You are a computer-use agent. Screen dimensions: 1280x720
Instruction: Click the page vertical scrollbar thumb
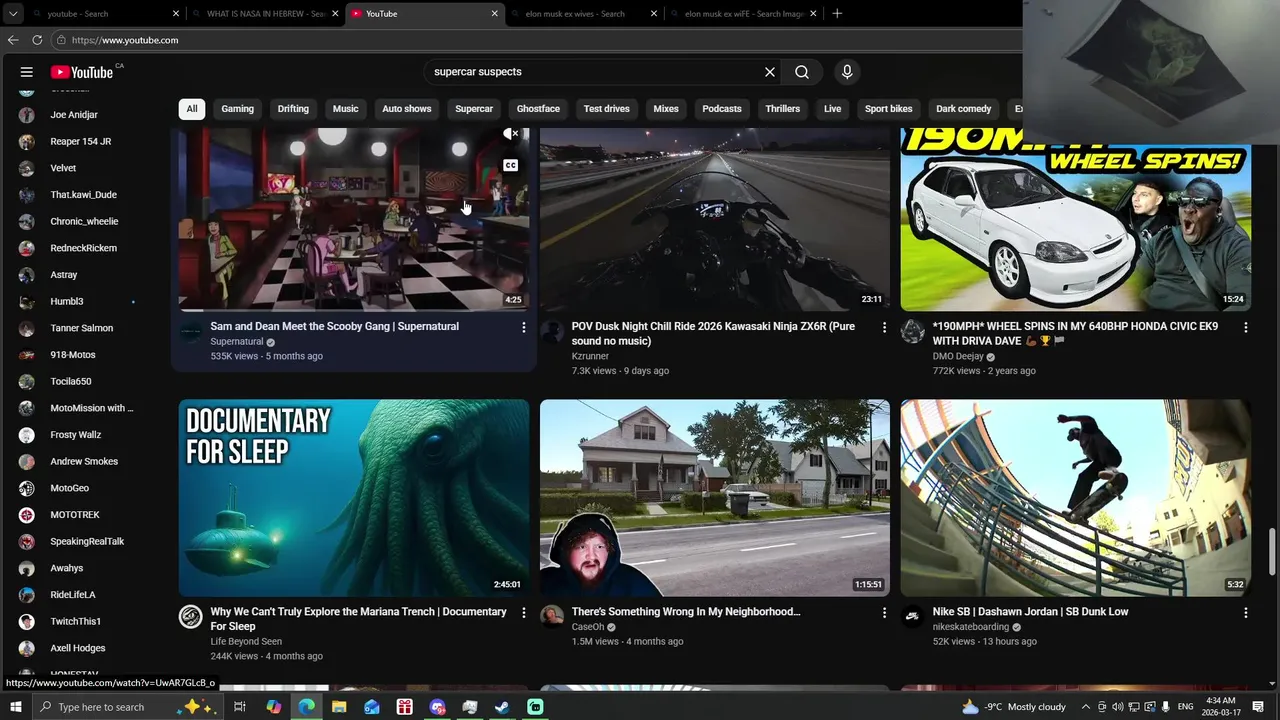[1273, 553]
